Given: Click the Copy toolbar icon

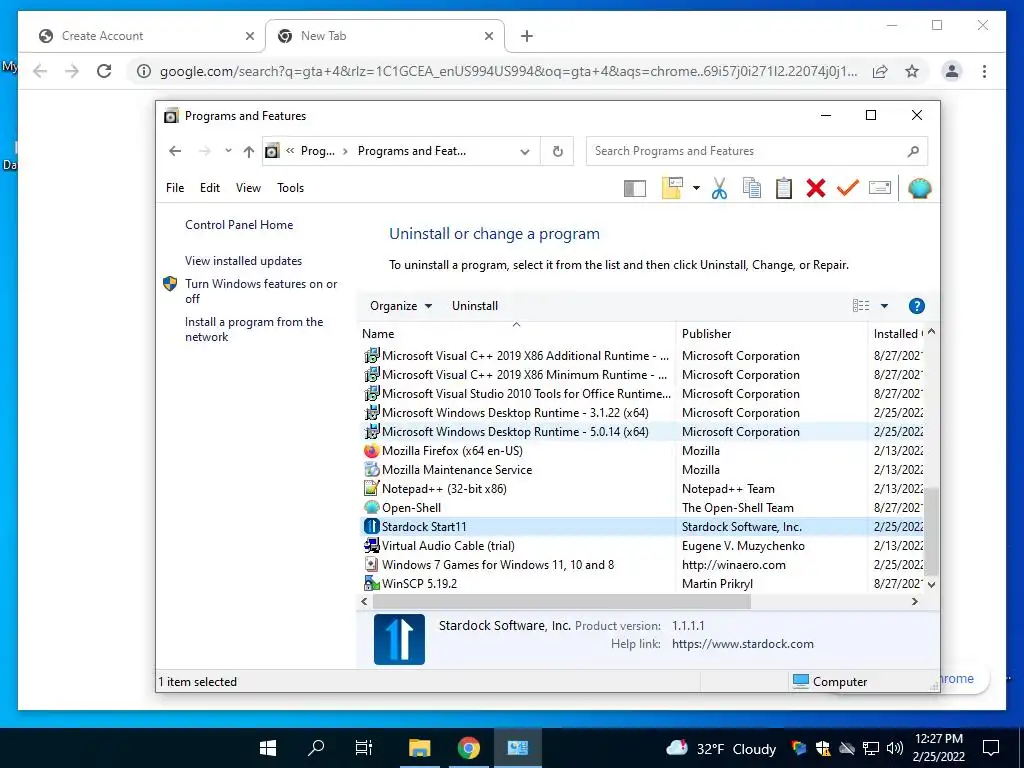Looking at the screenshot, I should (x=752, y=188).
